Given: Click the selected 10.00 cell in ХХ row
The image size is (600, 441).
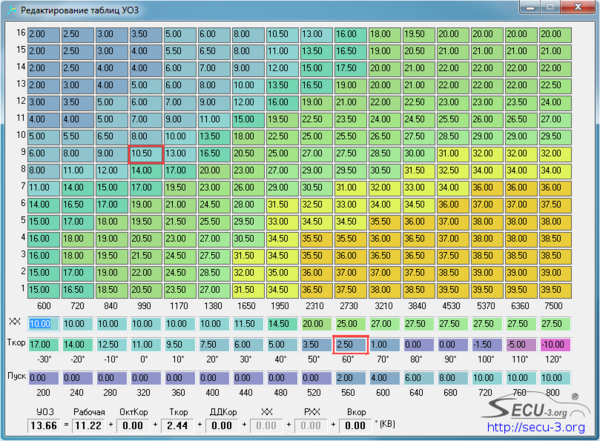Looking at the screenshot, I should click(x=44, y=324).
